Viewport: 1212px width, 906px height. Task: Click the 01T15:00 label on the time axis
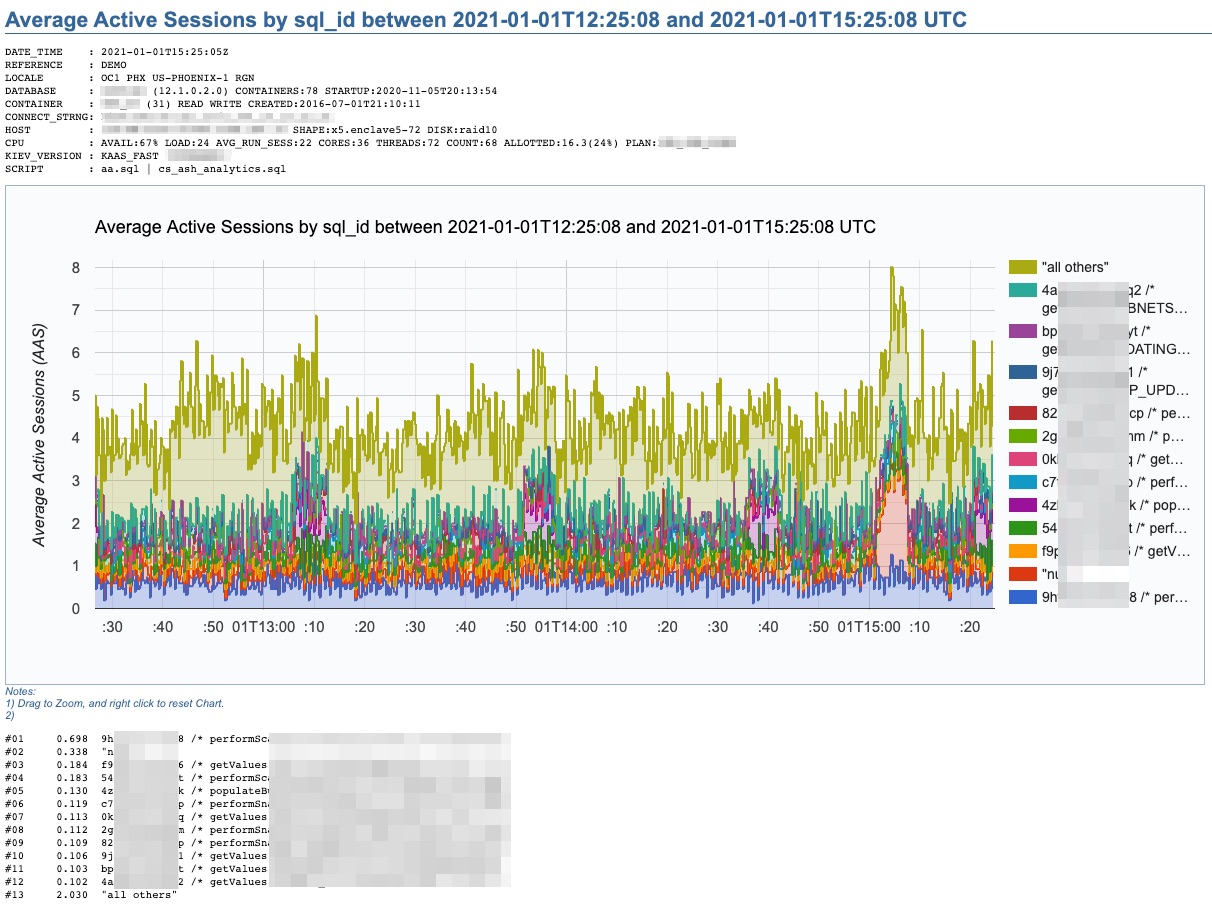(868, 627)
